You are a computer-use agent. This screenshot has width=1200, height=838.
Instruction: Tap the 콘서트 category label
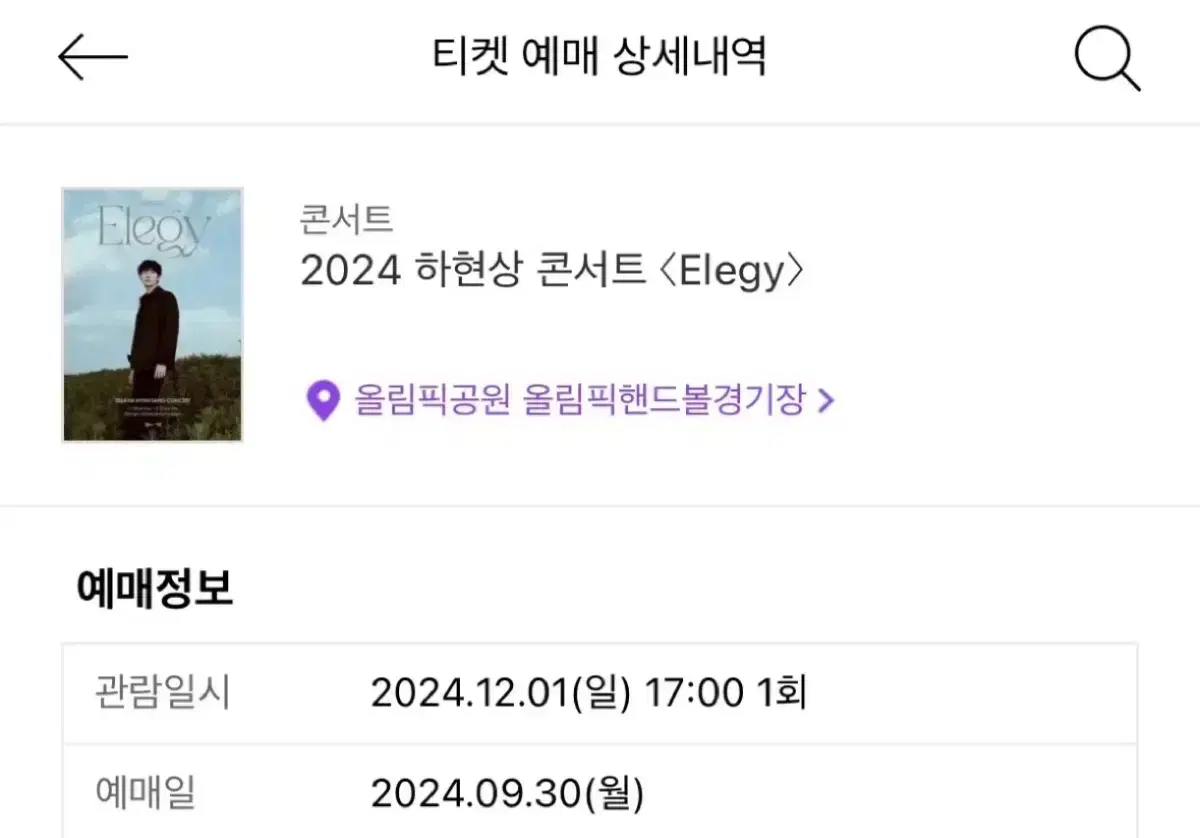click(x=346, y=216)
